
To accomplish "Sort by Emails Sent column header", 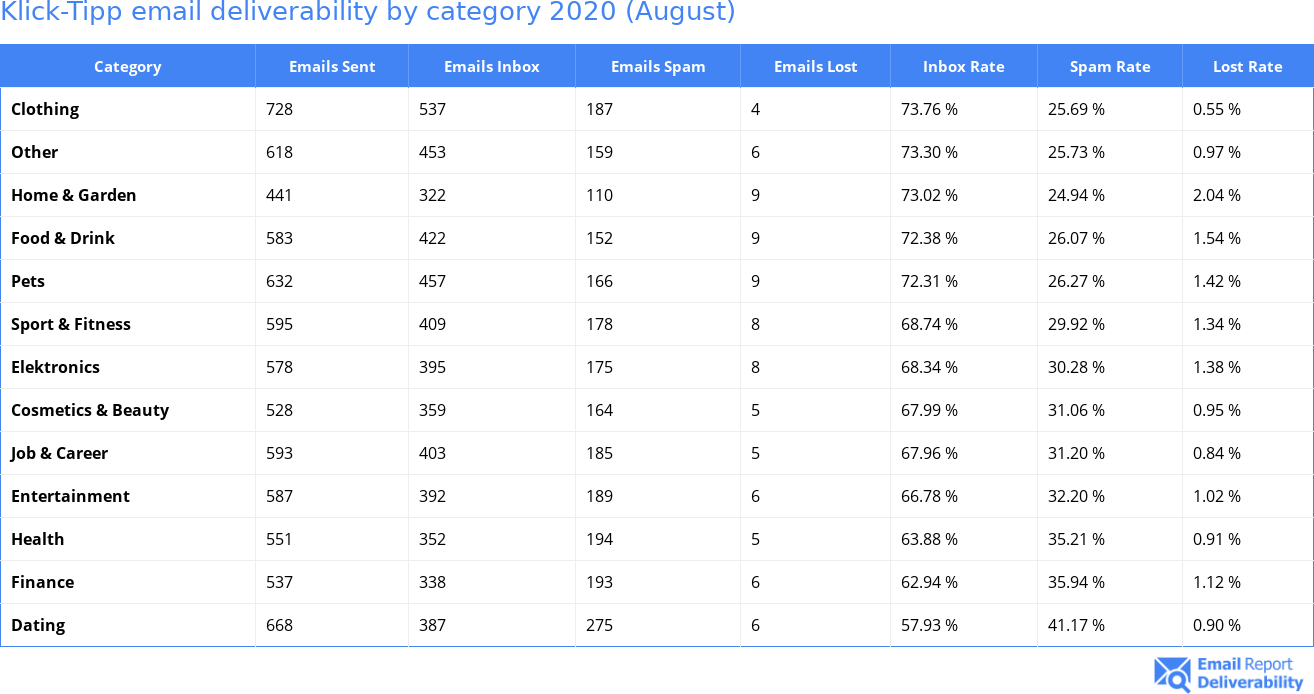I will [x=332, y=67].
